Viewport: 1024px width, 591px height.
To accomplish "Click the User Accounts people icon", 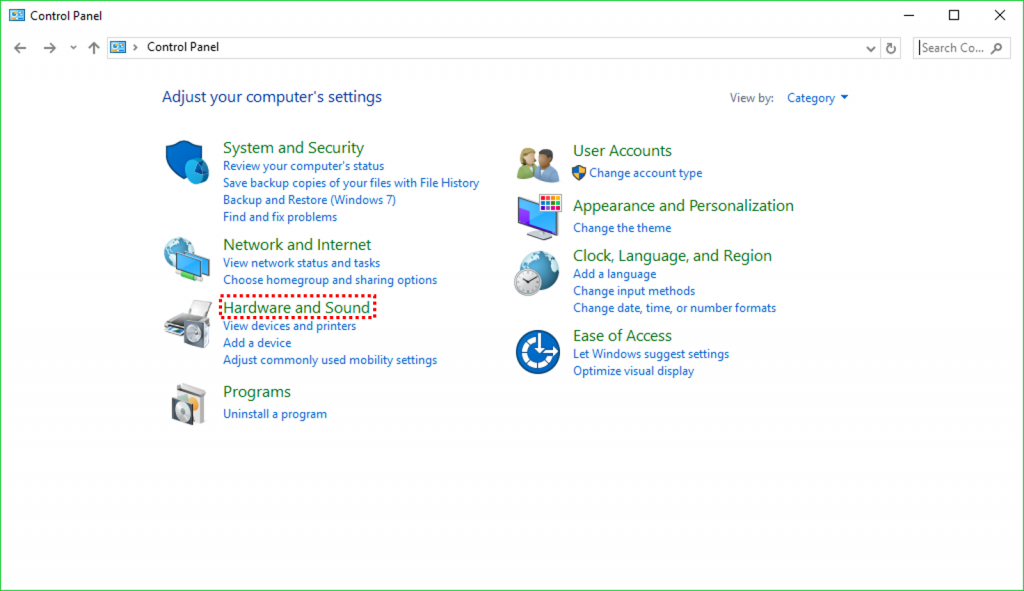I will 538,164.
